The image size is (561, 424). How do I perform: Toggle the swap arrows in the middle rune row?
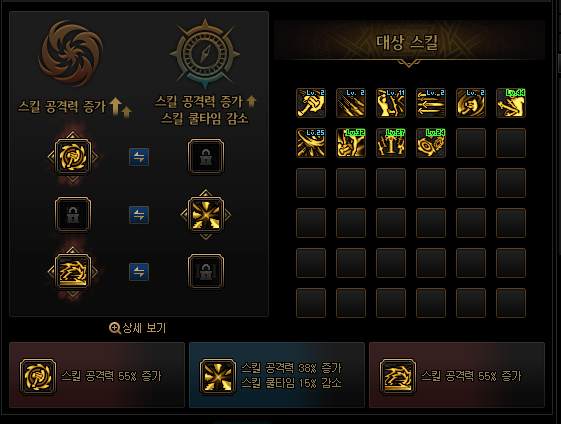(x=139, y=215)
